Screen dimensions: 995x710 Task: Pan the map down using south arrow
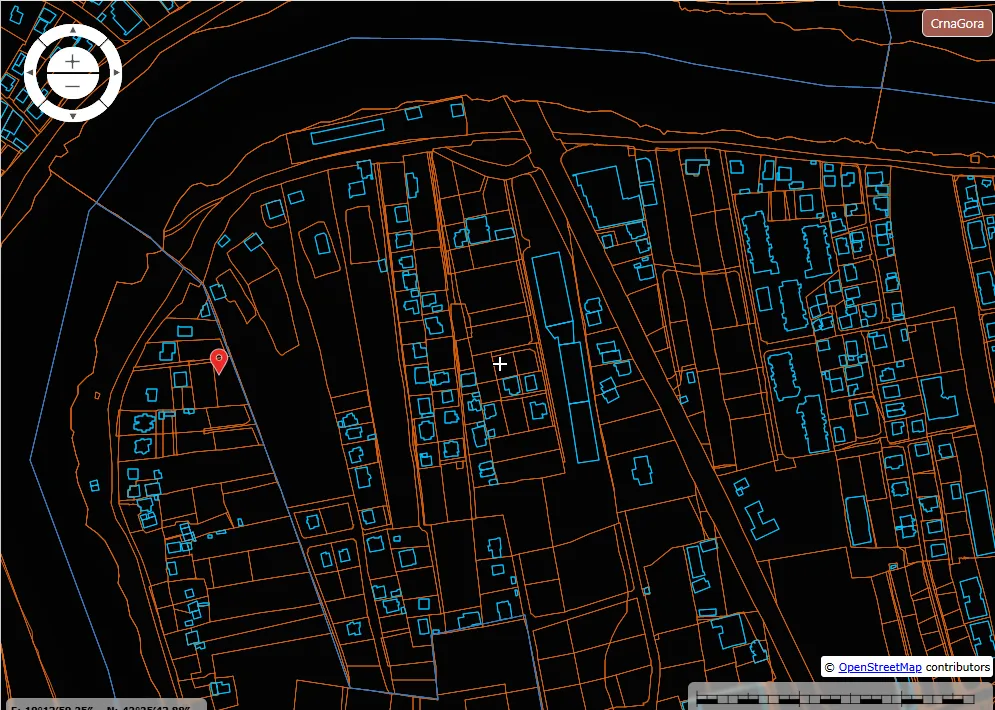click(x=73, y=115)
